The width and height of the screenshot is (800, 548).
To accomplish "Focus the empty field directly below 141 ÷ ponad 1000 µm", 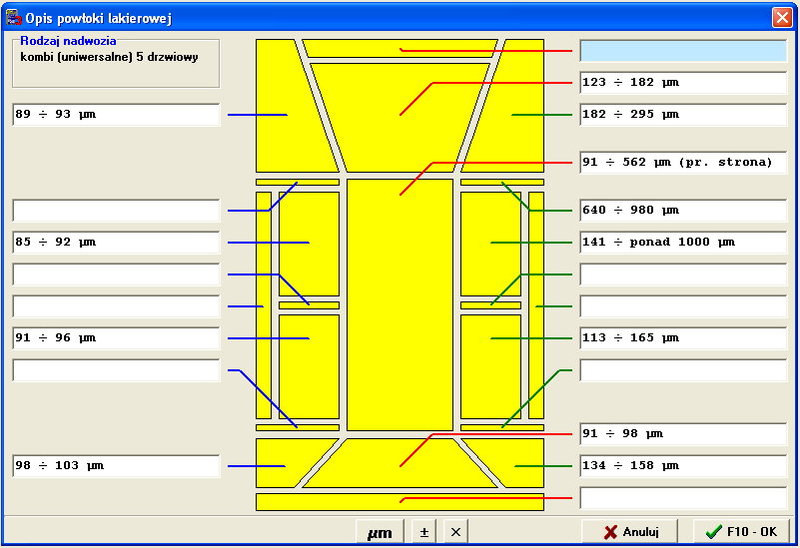I will tap(683, 275).
